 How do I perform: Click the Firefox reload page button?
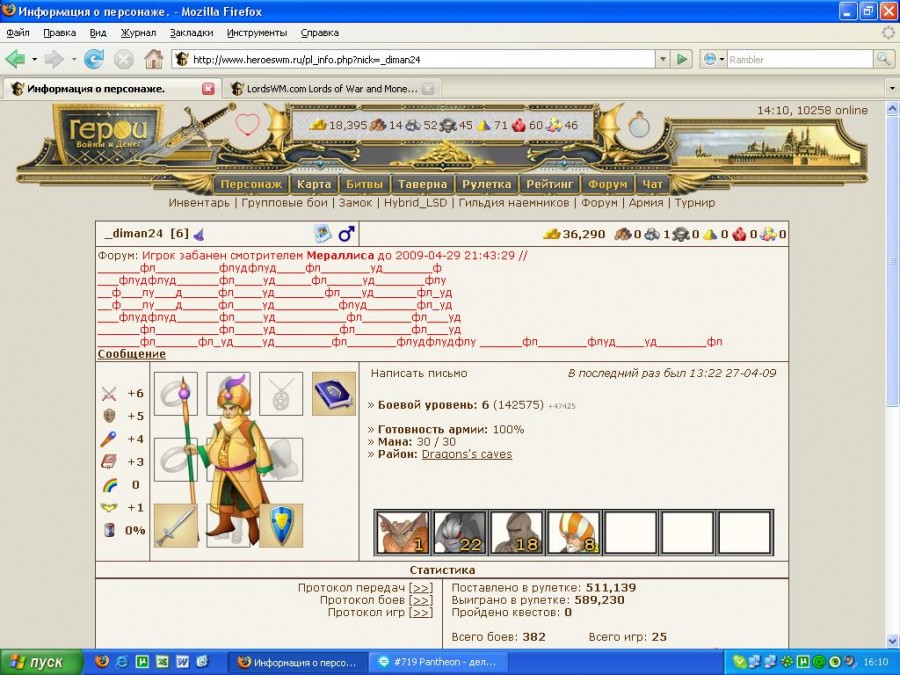(94, 59)
